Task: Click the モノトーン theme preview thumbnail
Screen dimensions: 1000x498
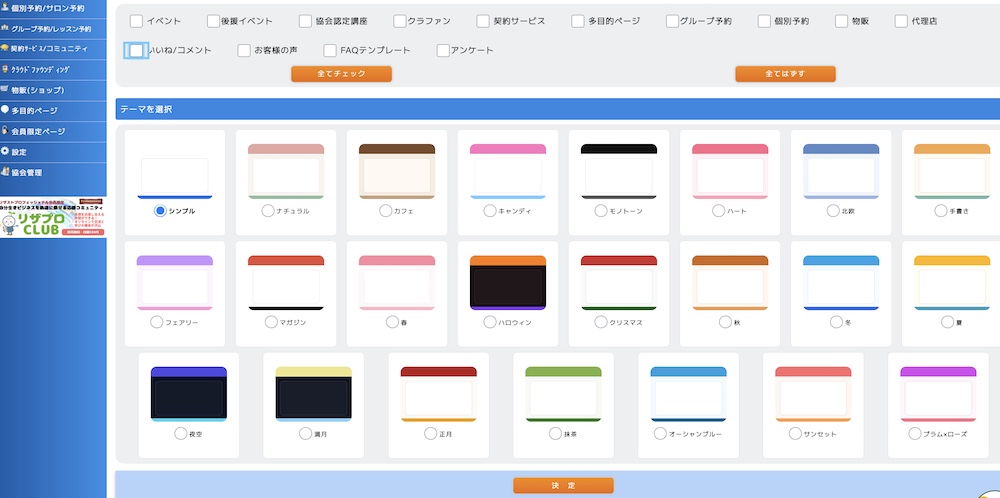Action: tap(619, 171)
